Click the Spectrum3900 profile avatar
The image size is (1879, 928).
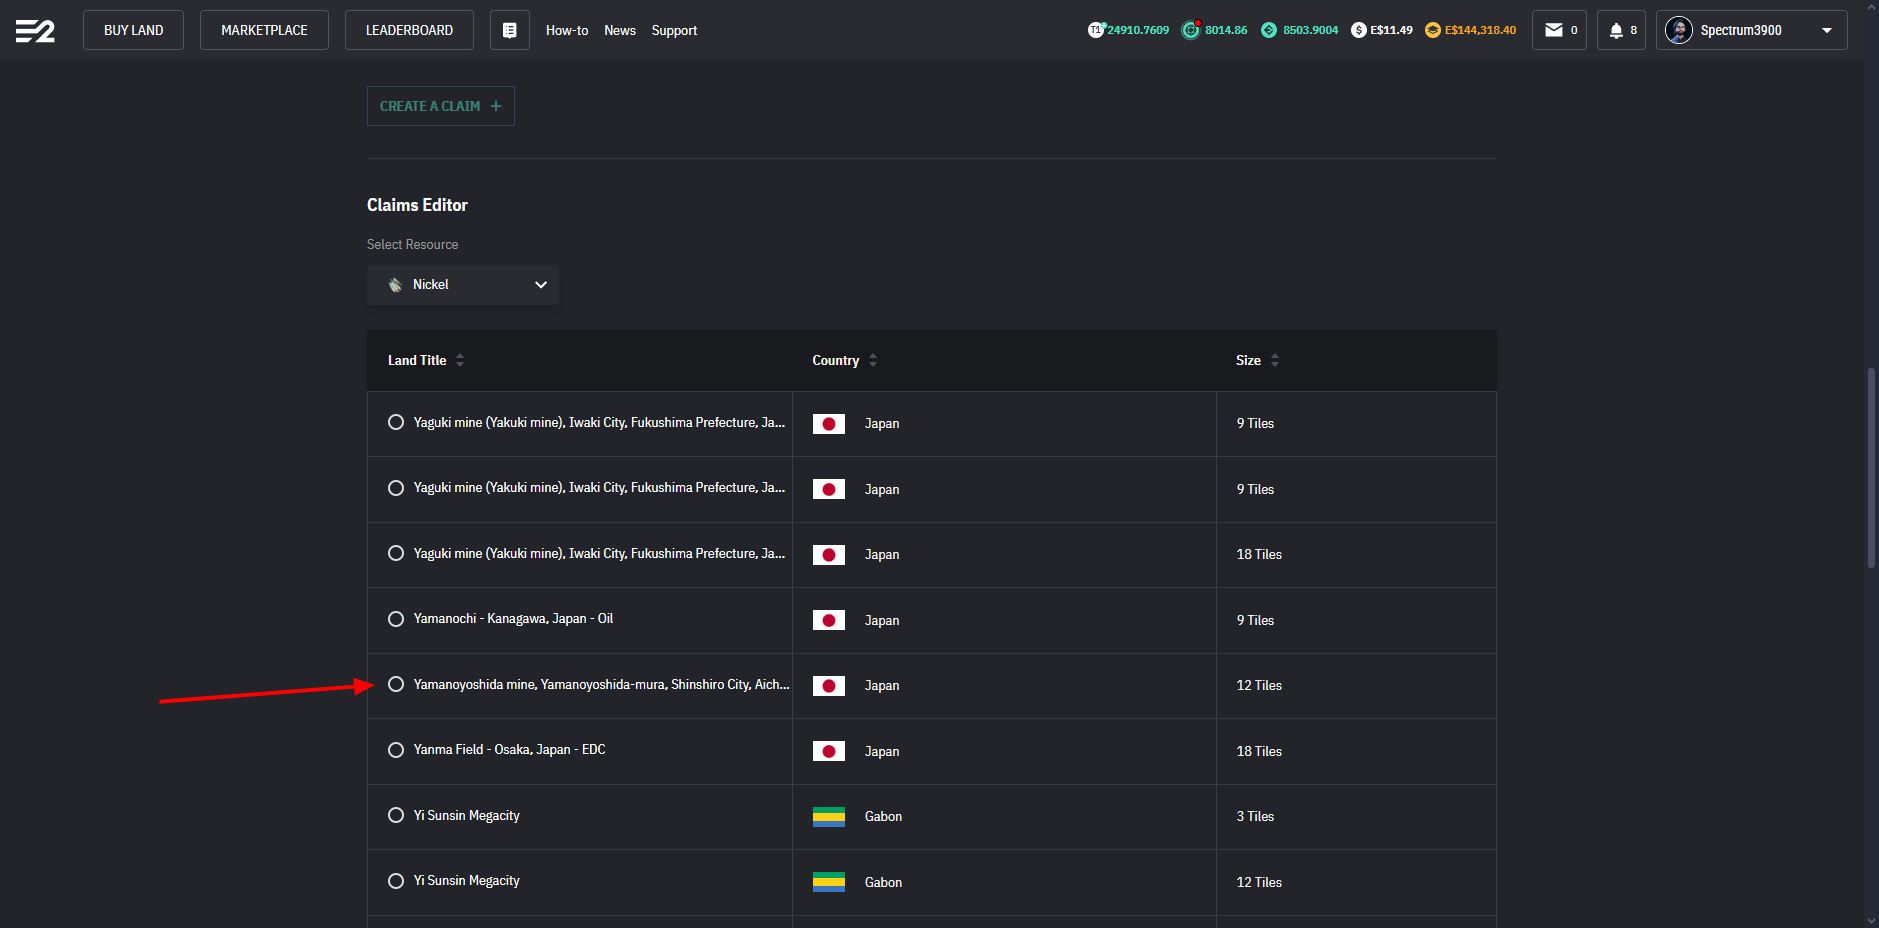coord(1678,30)
